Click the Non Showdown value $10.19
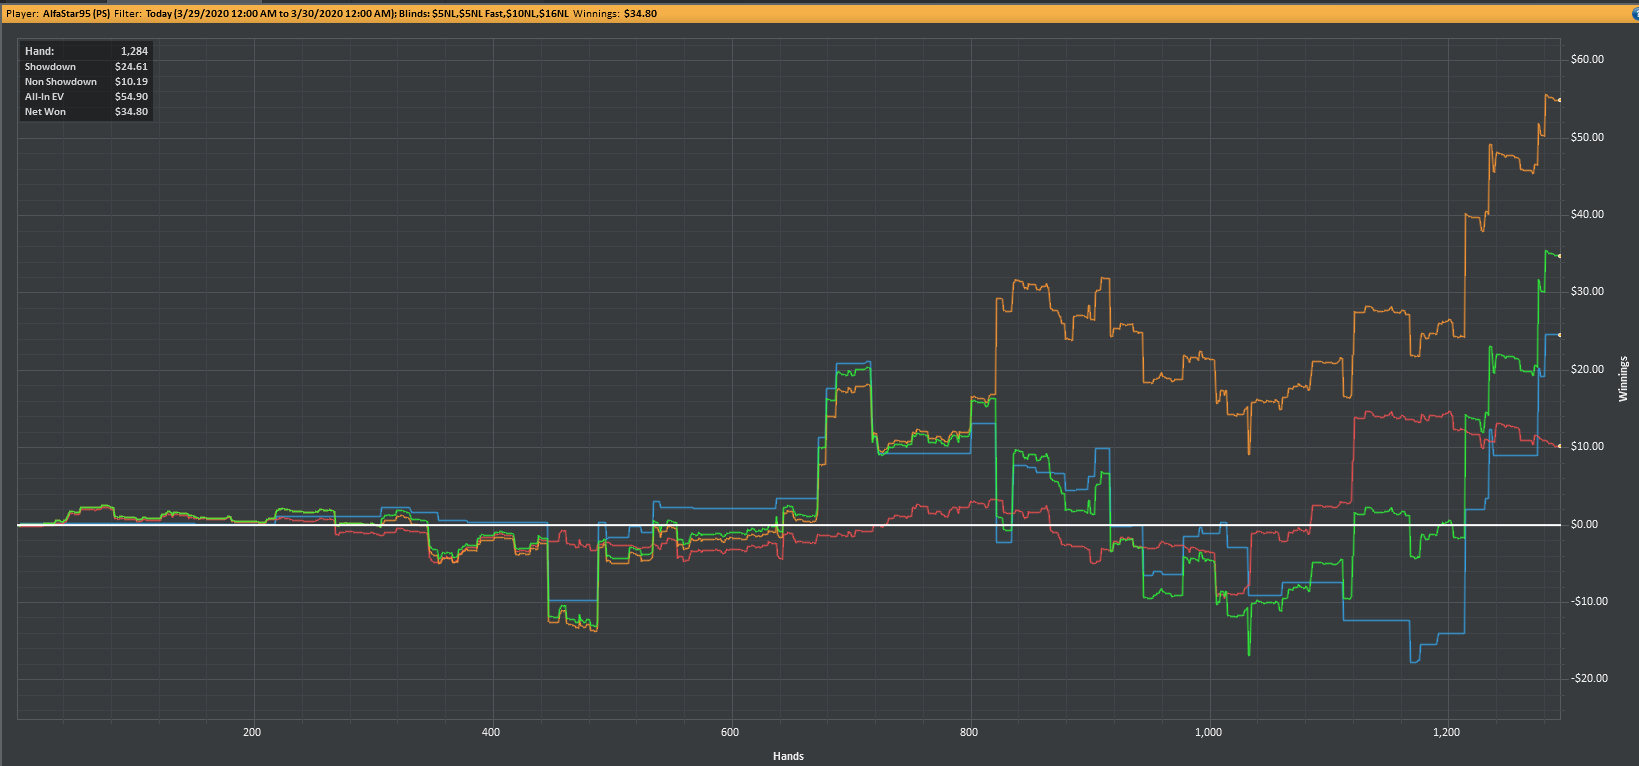Image resolution: width=1639 pixels, height=766 pixels. [x=131, y=82]
